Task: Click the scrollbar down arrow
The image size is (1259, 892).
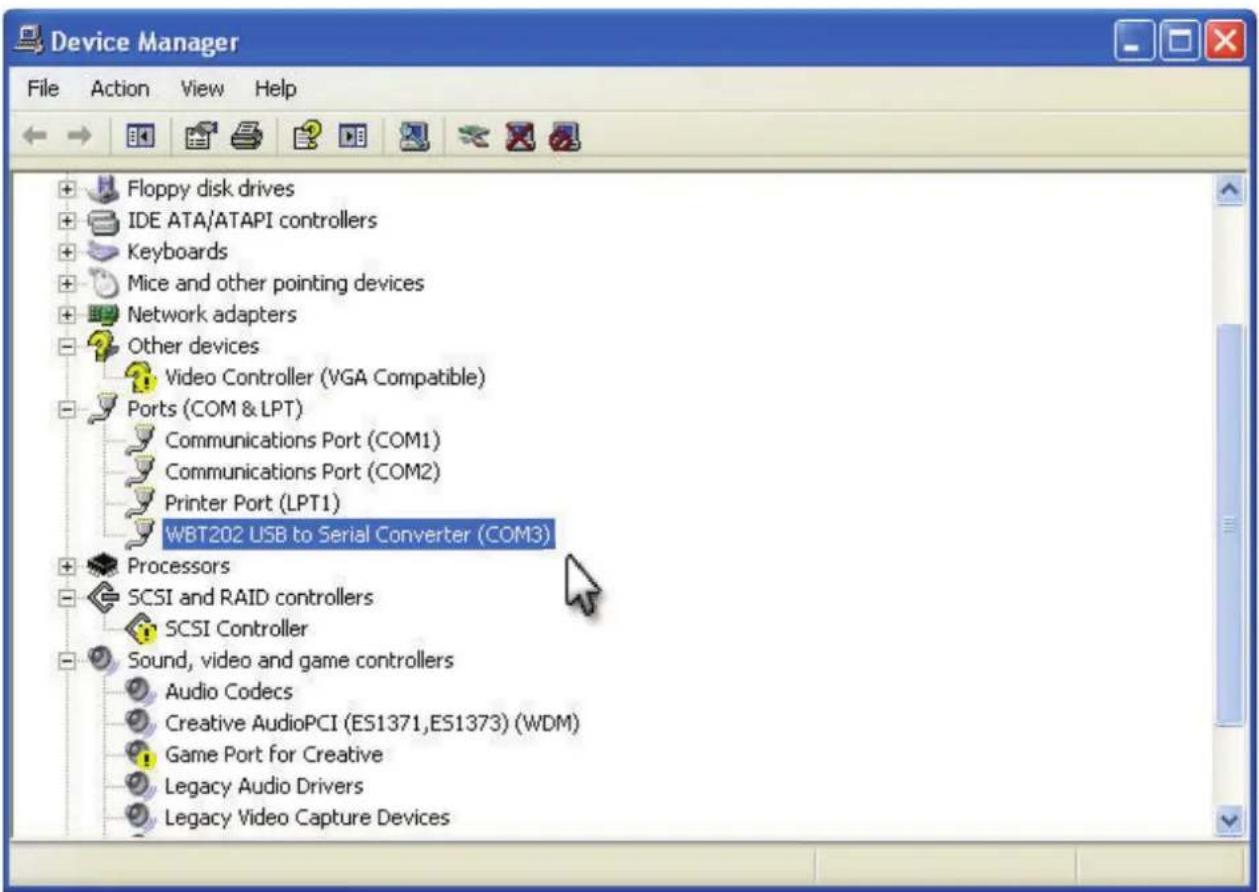Action: pyautogui.click(x=1229, y=819)
